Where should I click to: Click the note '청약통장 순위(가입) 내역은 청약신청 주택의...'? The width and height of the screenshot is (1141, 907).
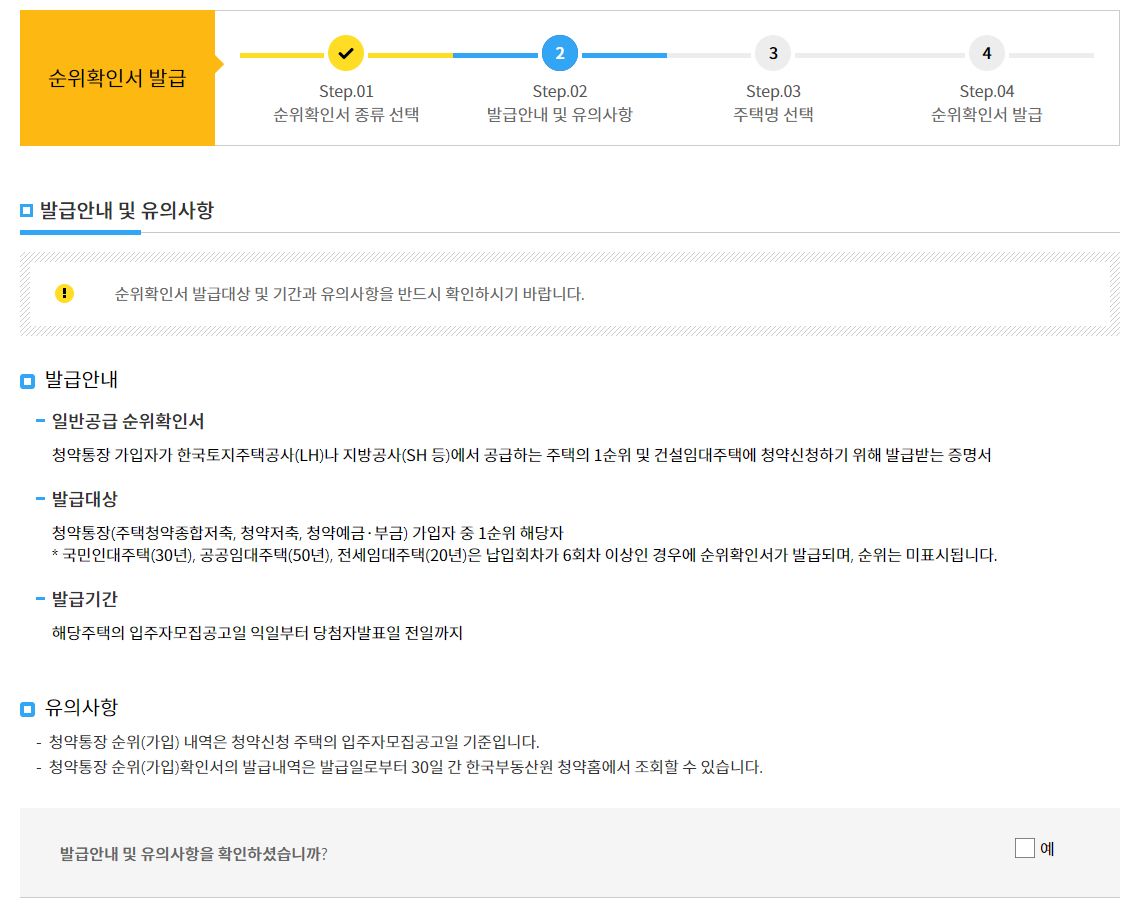pyautogui.click(x=294, y=742)
